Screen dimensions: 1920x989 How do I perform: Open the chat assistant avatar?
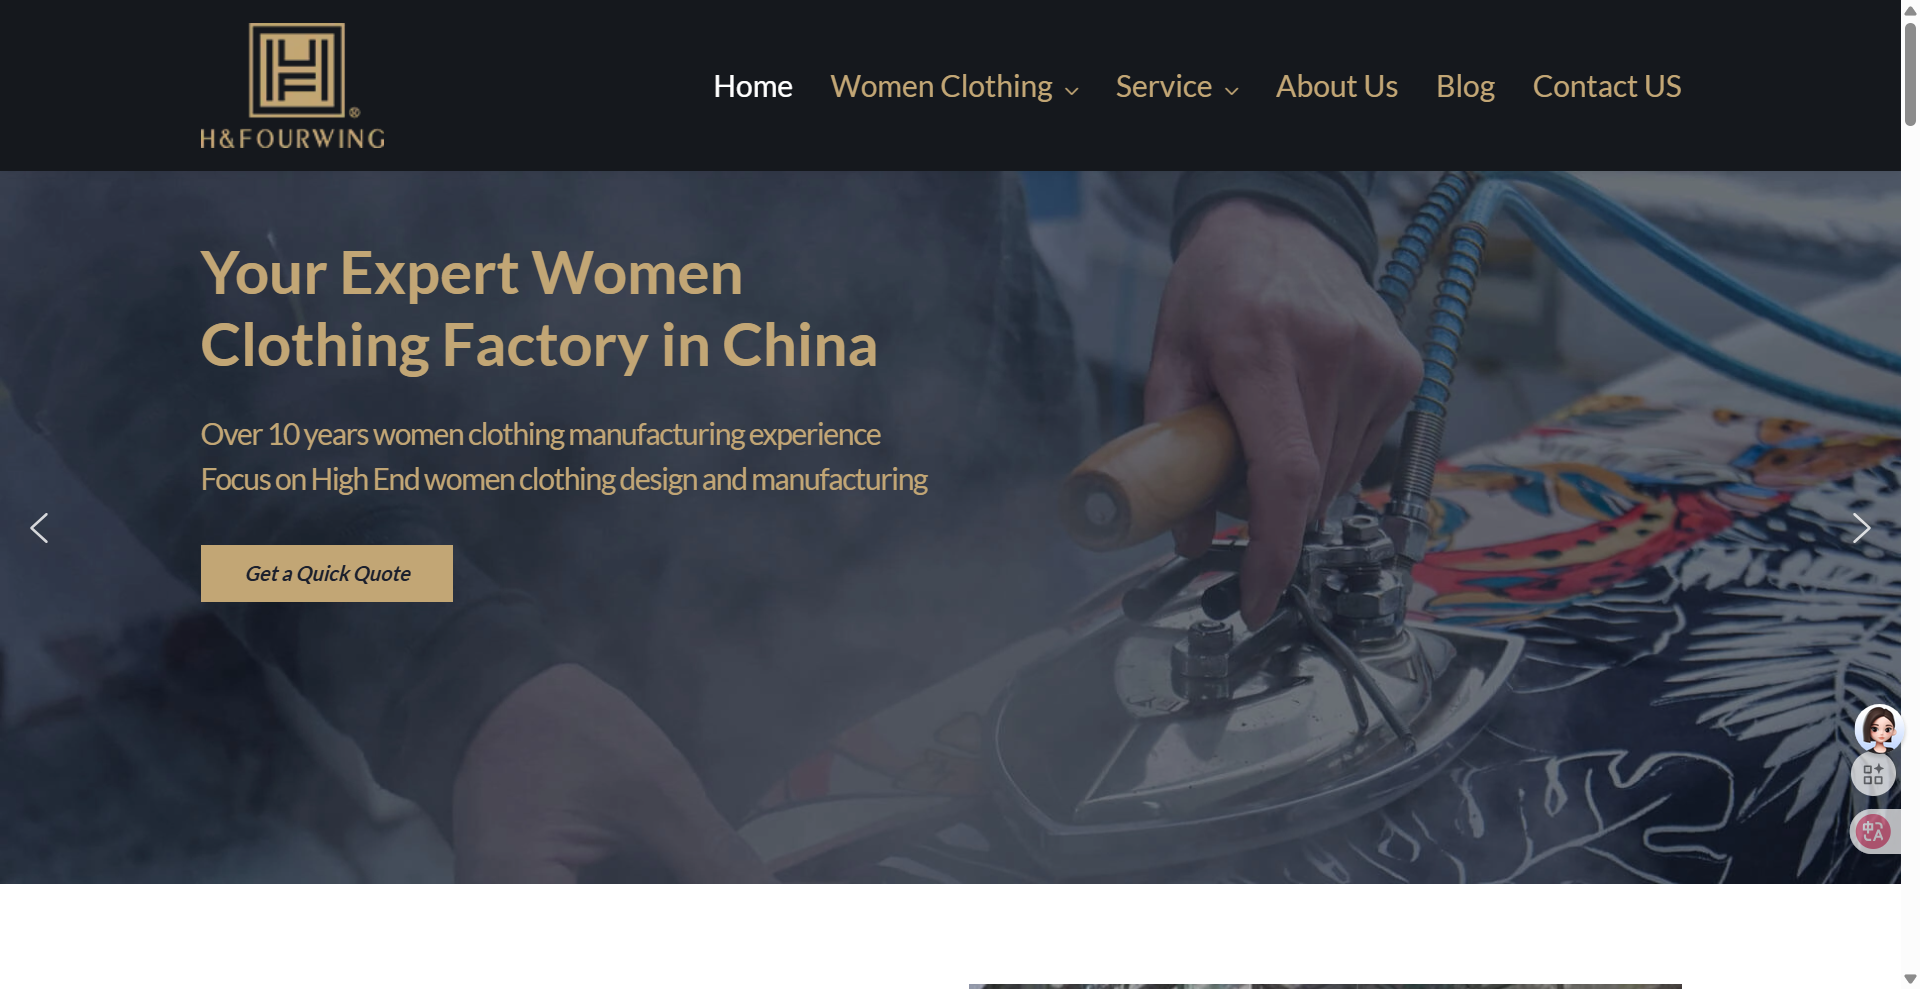pyautogui.click(x=1879, y=727)
